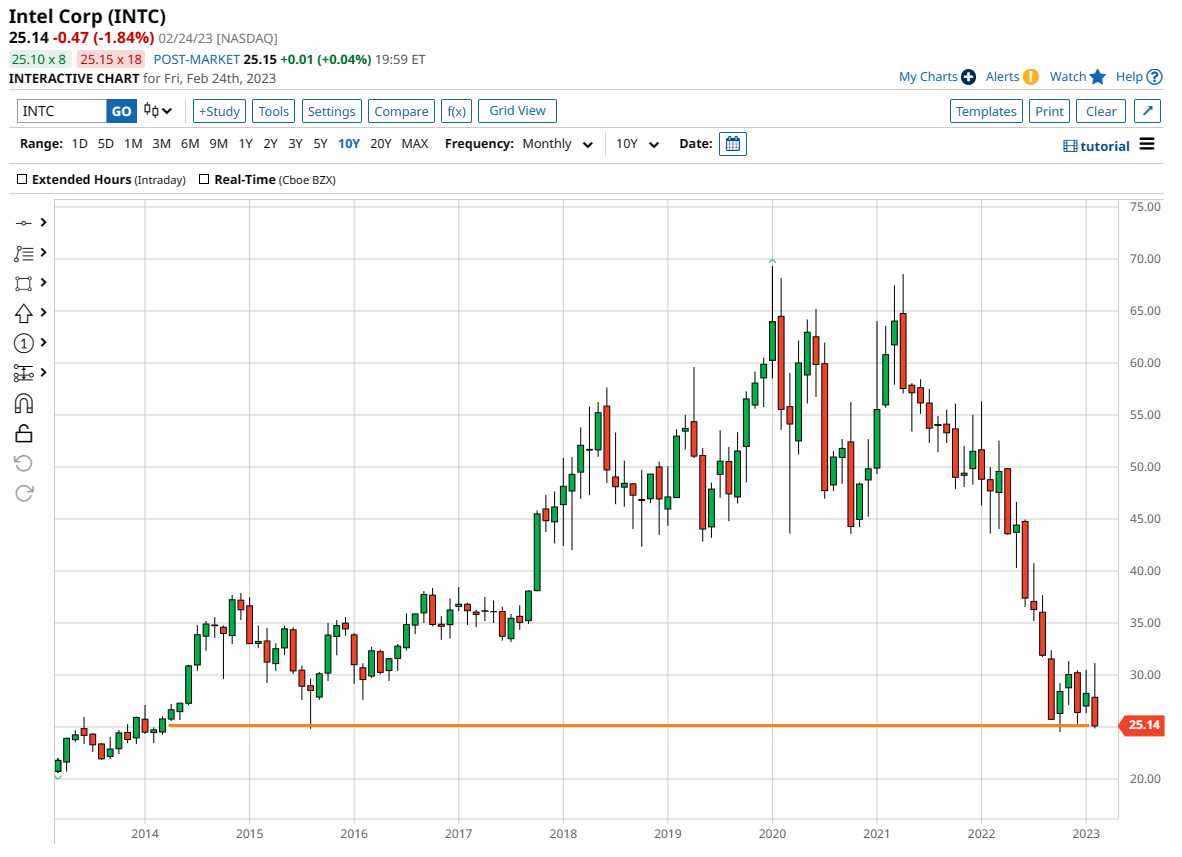The width and height of the screenshot is (1182, 857).
Task: Select the active 10Y range
Action: pos(349,144)
